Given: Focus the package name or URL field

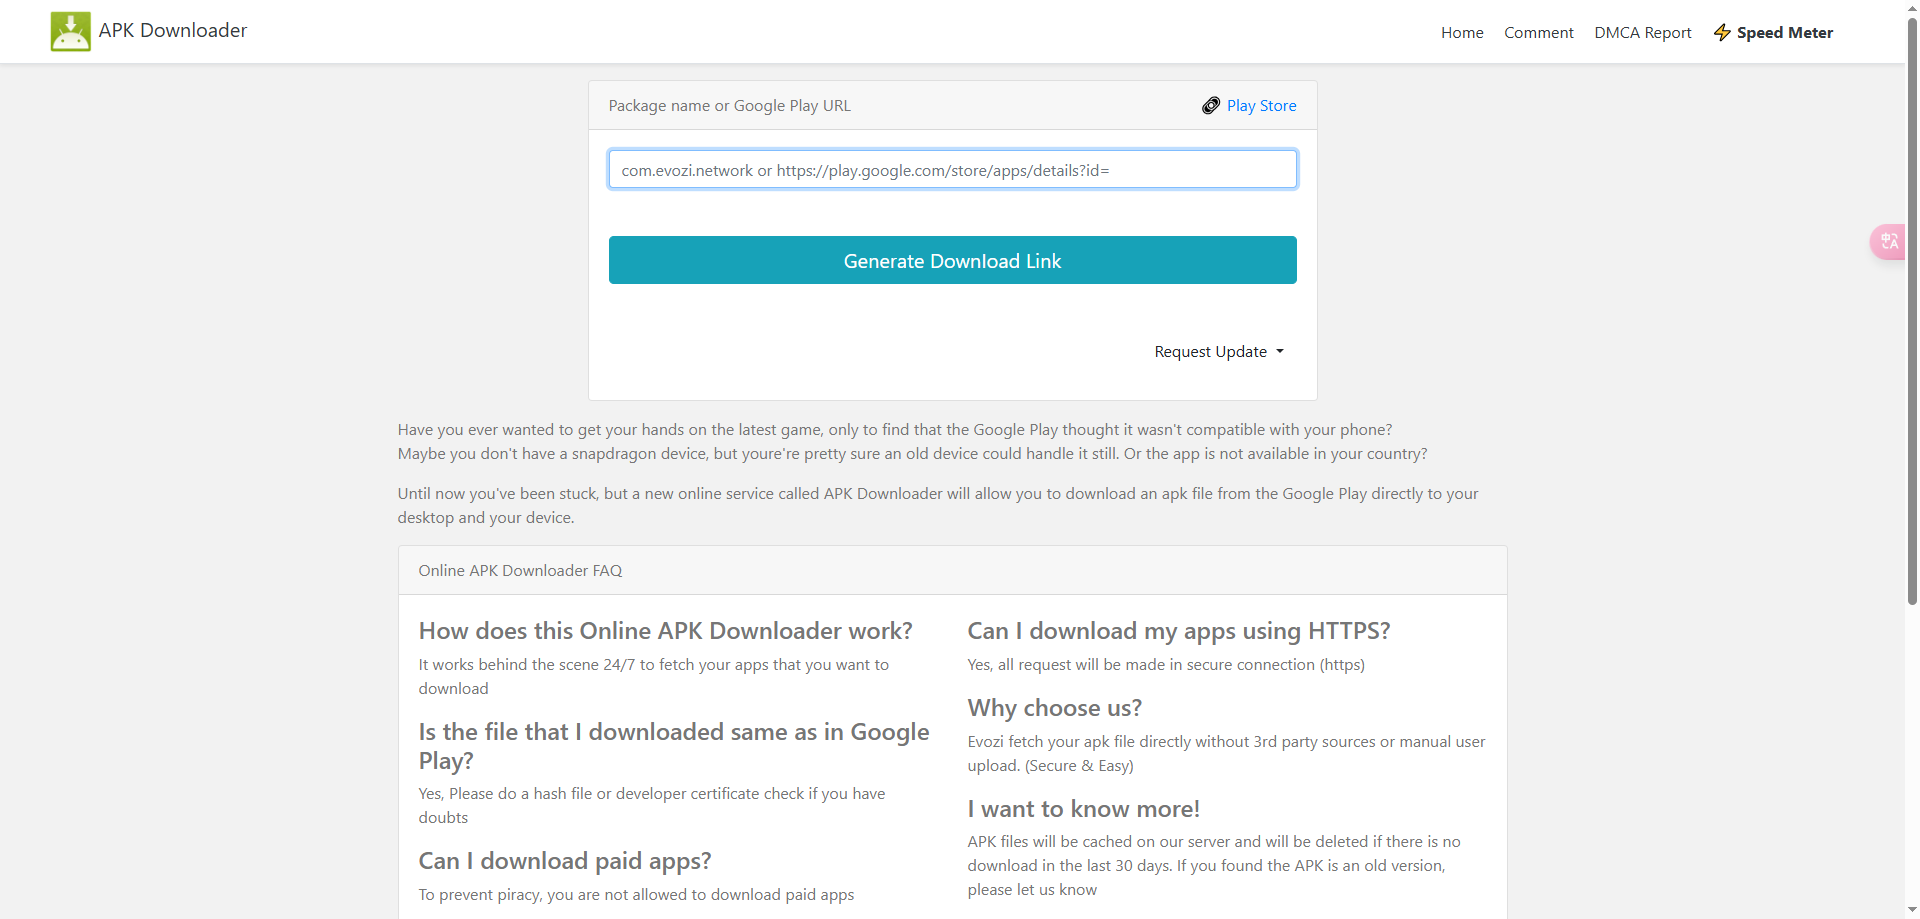Looking at the screenshot, I should (952, 170).
